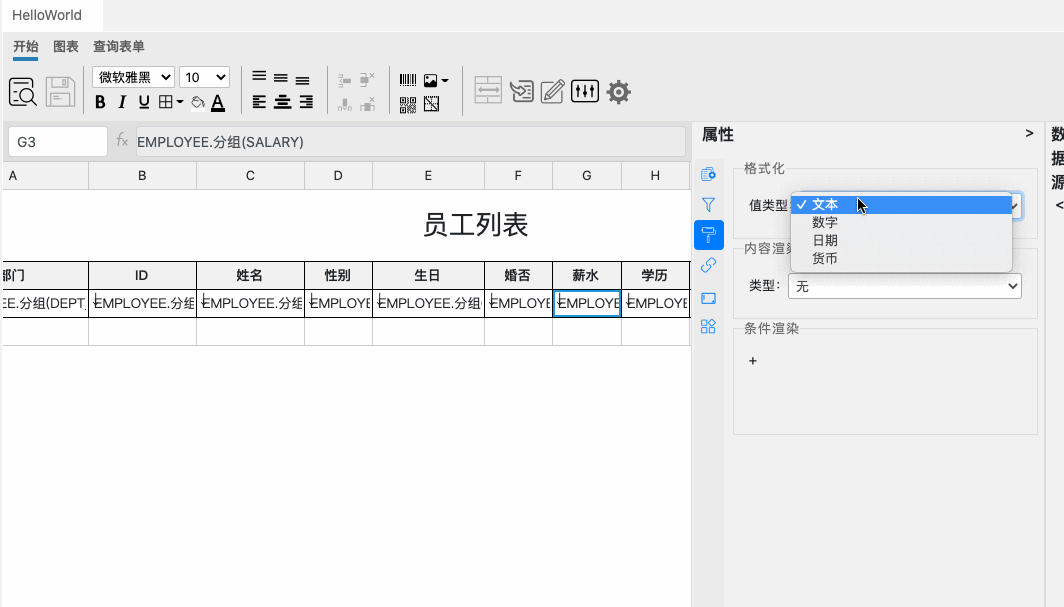Collapse the 属性 panel with > arrow
Viewport: 1064px width, 607px height.
[x=1029, y=134]
